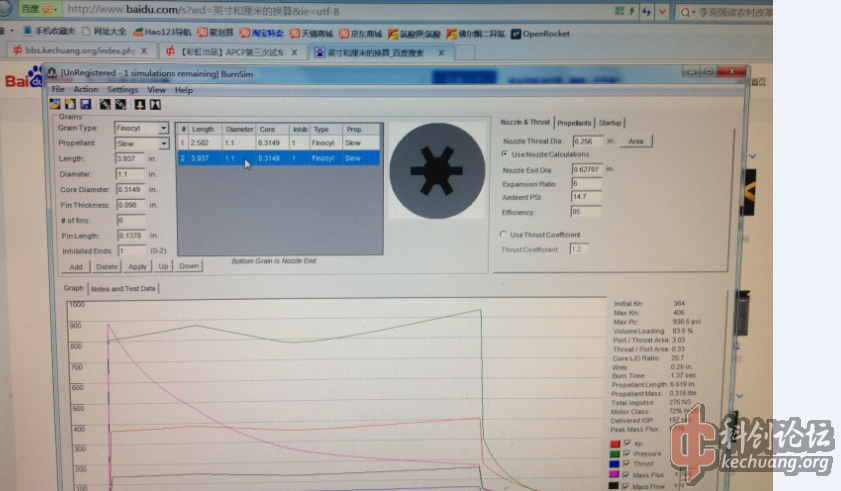
Task: Select Use Thrust Coefficient radio button
Action: tap(503, 234)
